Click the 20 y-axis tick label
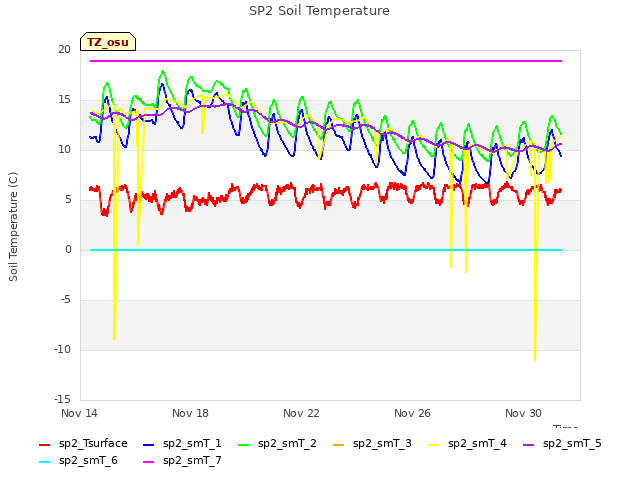640x480 pixels. tap(64, 50)
